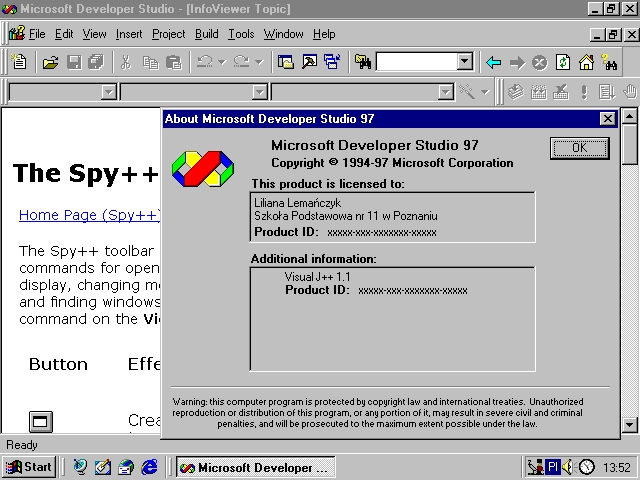Open the Build menu
The image size is (640, 480).
point(207,34)
